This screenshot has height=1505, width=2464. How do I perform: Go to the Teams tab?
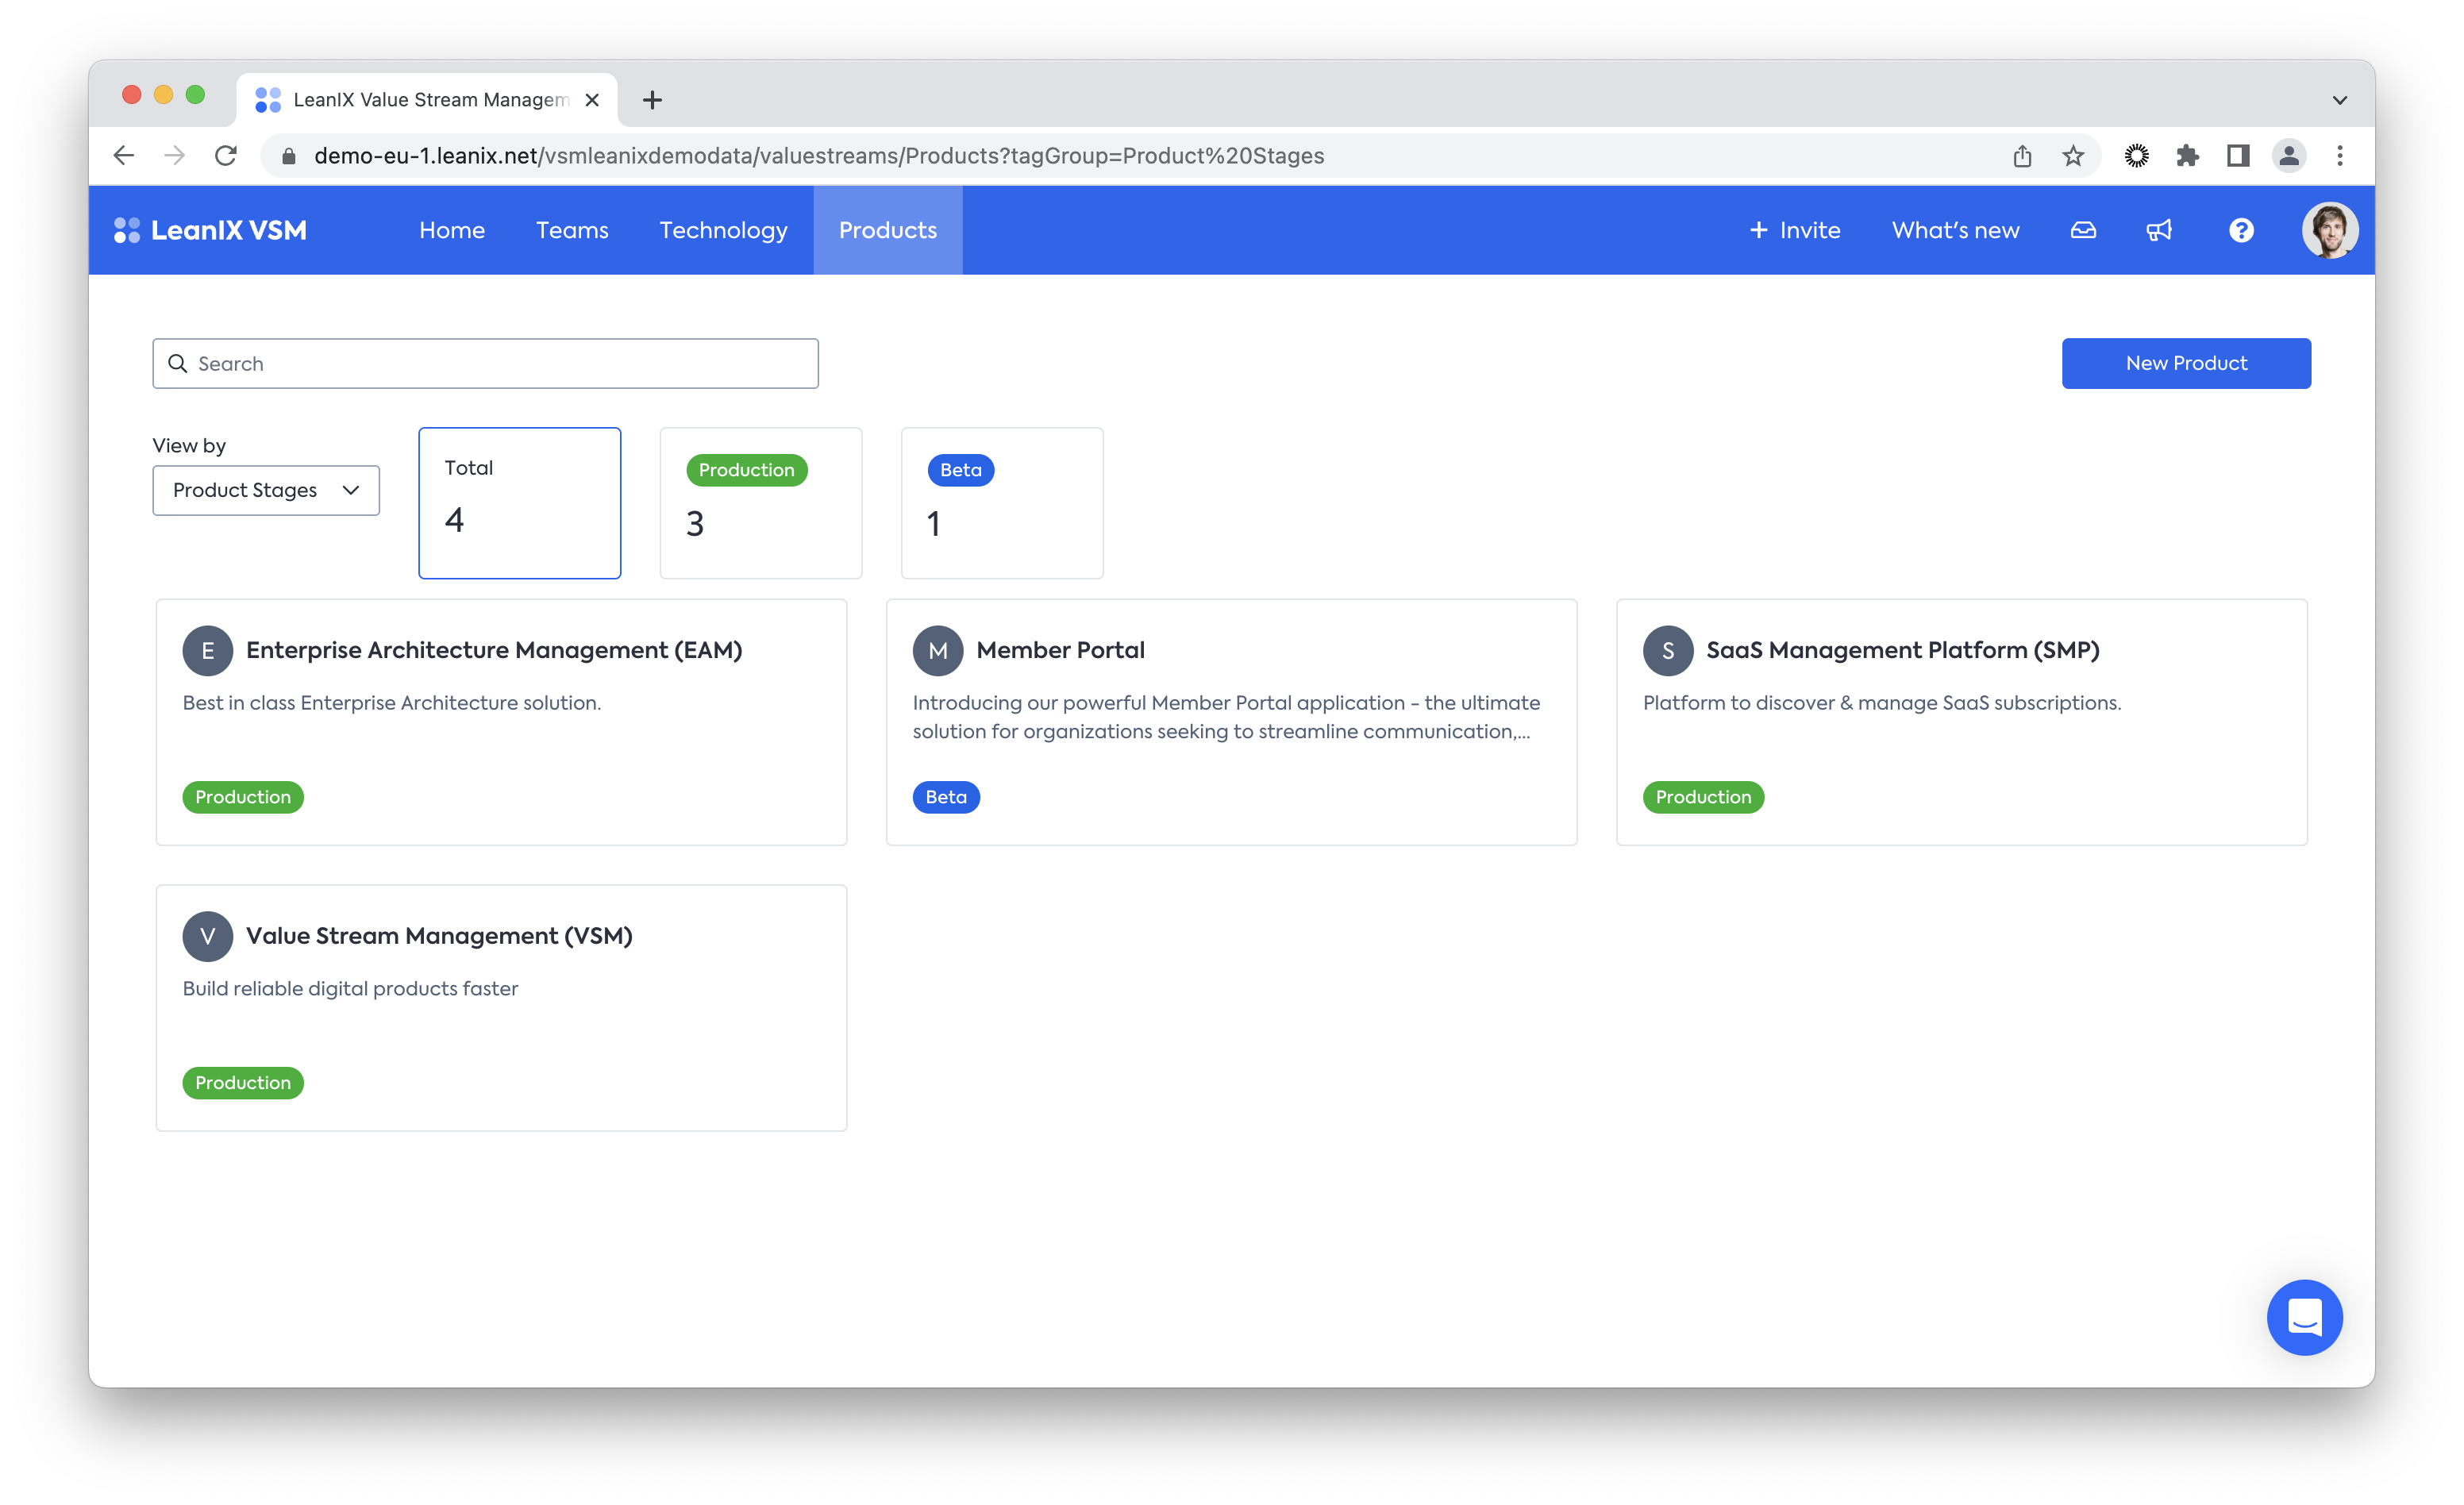click(572, 230)
